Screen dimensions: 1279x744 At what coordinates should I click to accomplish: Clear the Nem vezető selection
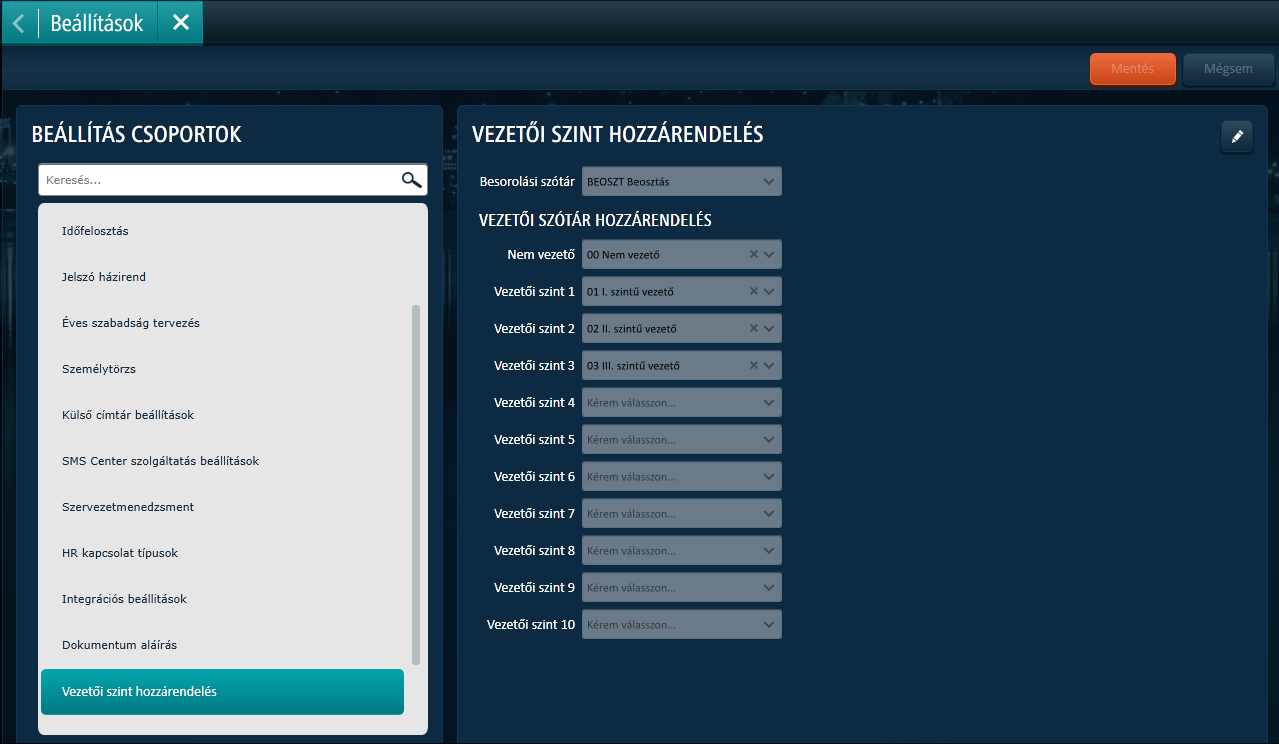pyautogui.click(x=754, y=254)
